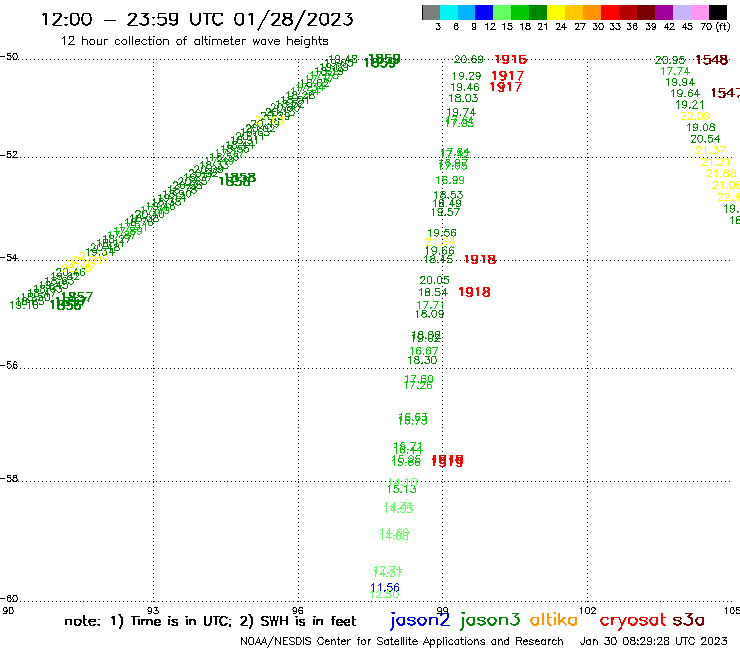Screen dimensions: 740x650
Task: Click the dark red '1548' time stamp
Action: coord(712,60)
